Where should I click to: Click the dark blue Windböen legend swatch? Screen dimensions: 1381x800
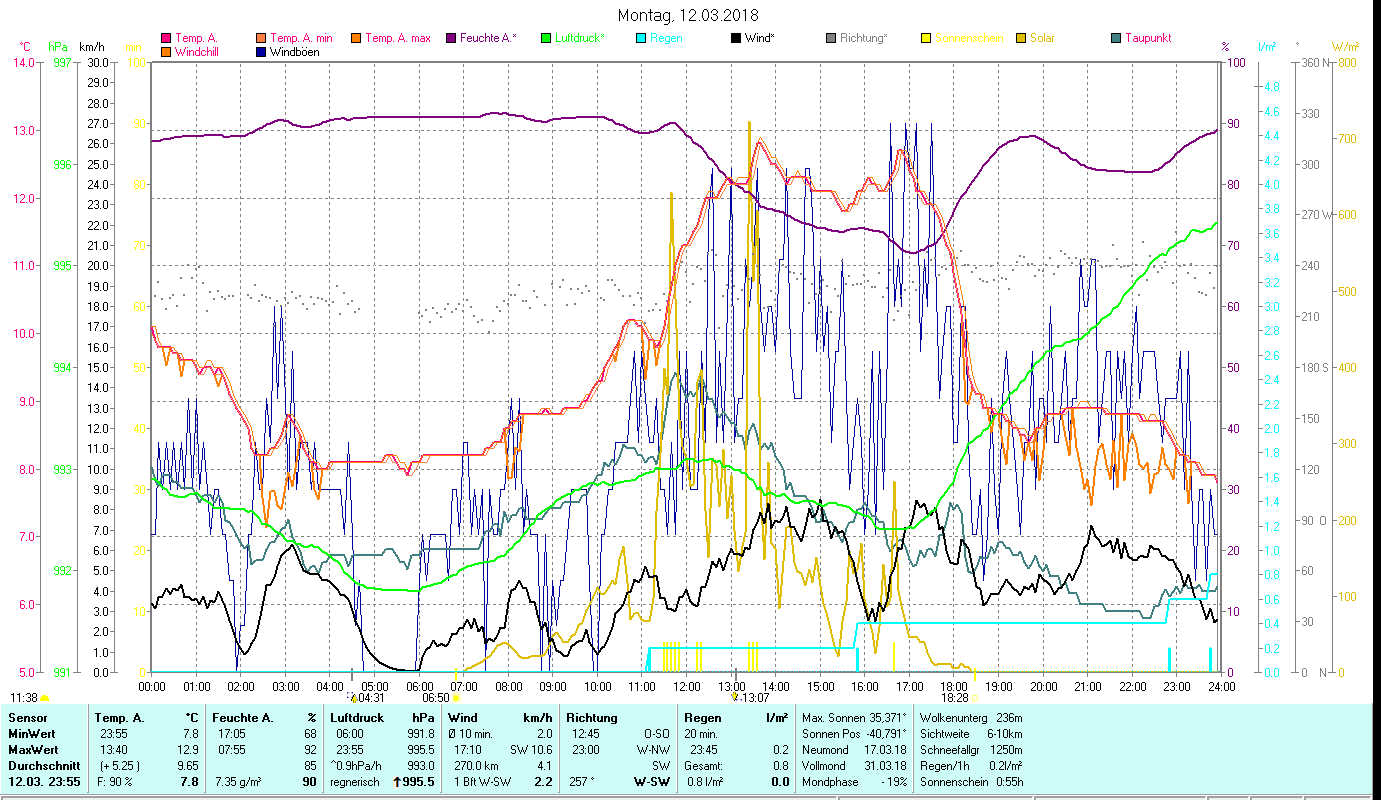[x=262, y=52]
